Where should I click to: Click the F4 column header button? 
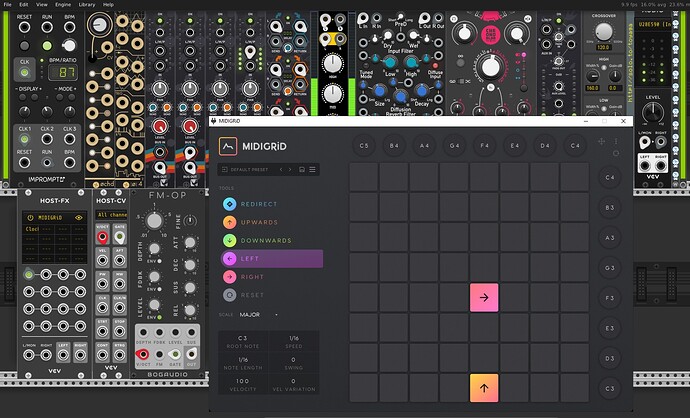point(484,147)
